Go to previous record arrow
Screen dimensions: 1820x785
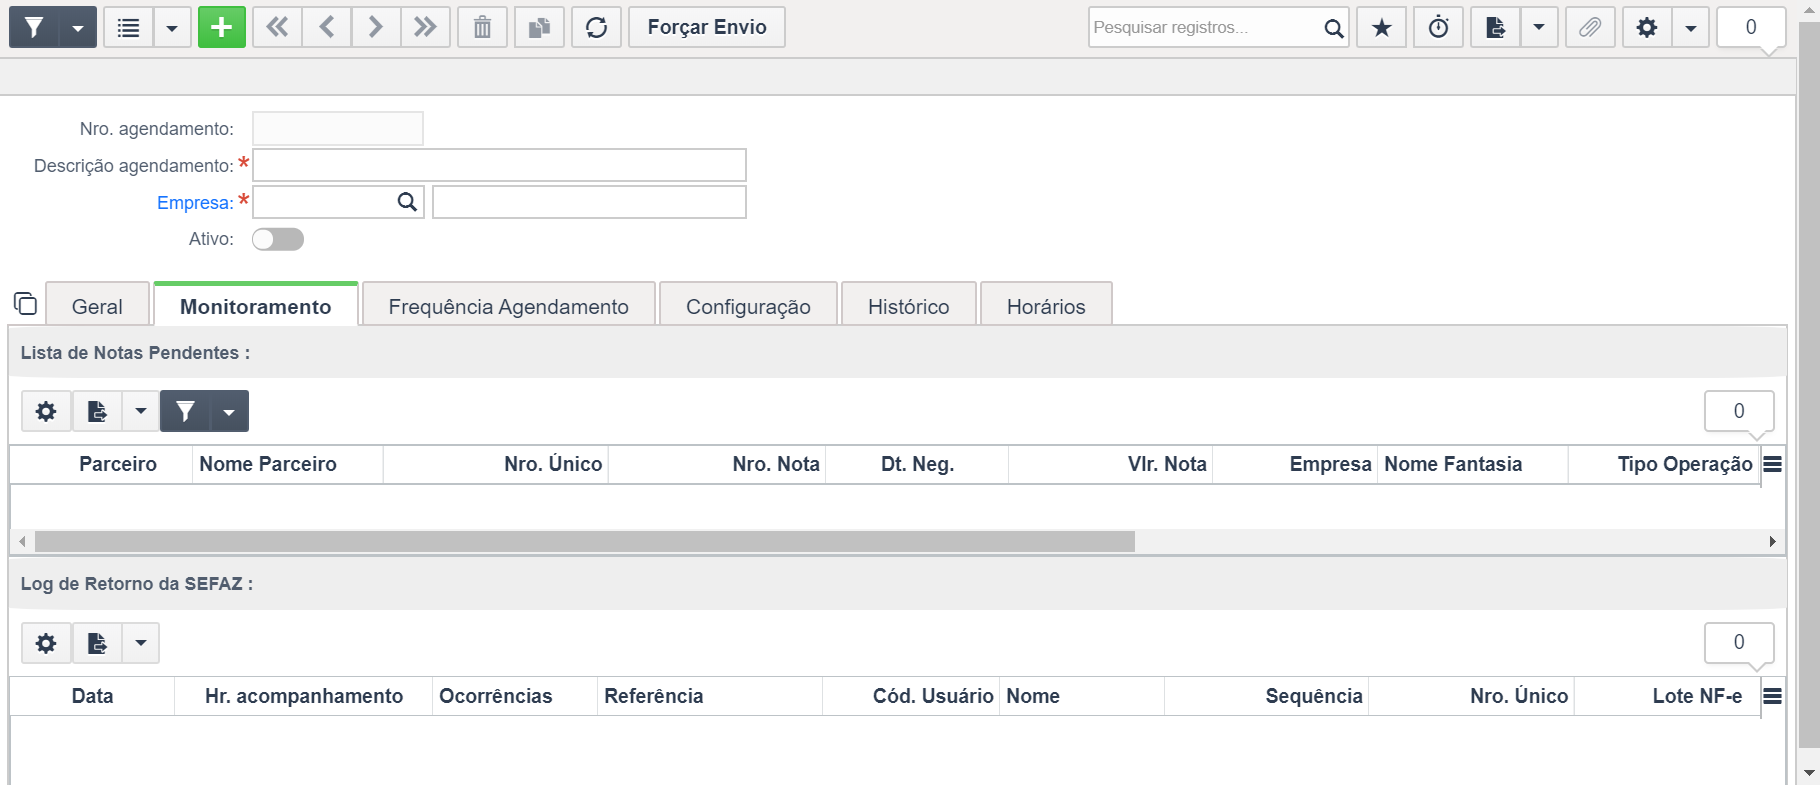(327, 27)
